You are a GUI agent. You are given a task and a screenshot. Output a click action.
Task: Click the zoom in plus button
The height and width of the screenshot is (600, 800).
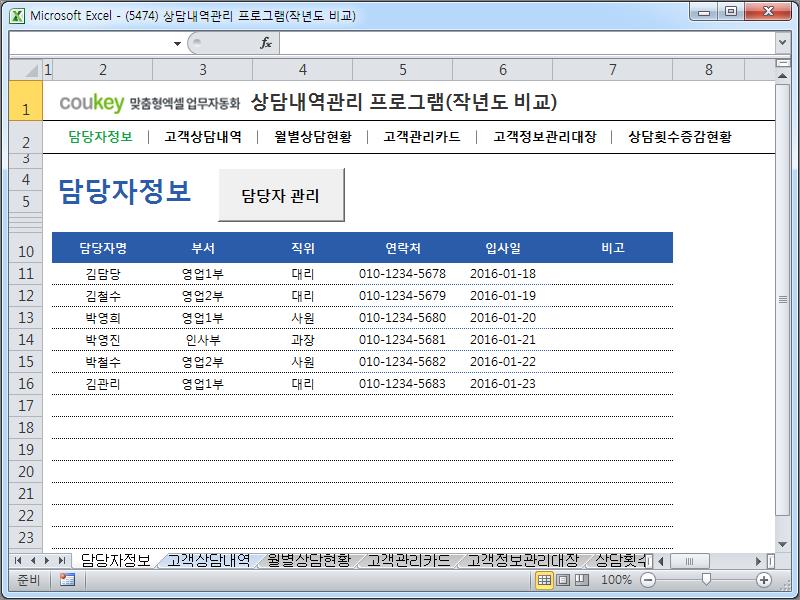point(764,580)
